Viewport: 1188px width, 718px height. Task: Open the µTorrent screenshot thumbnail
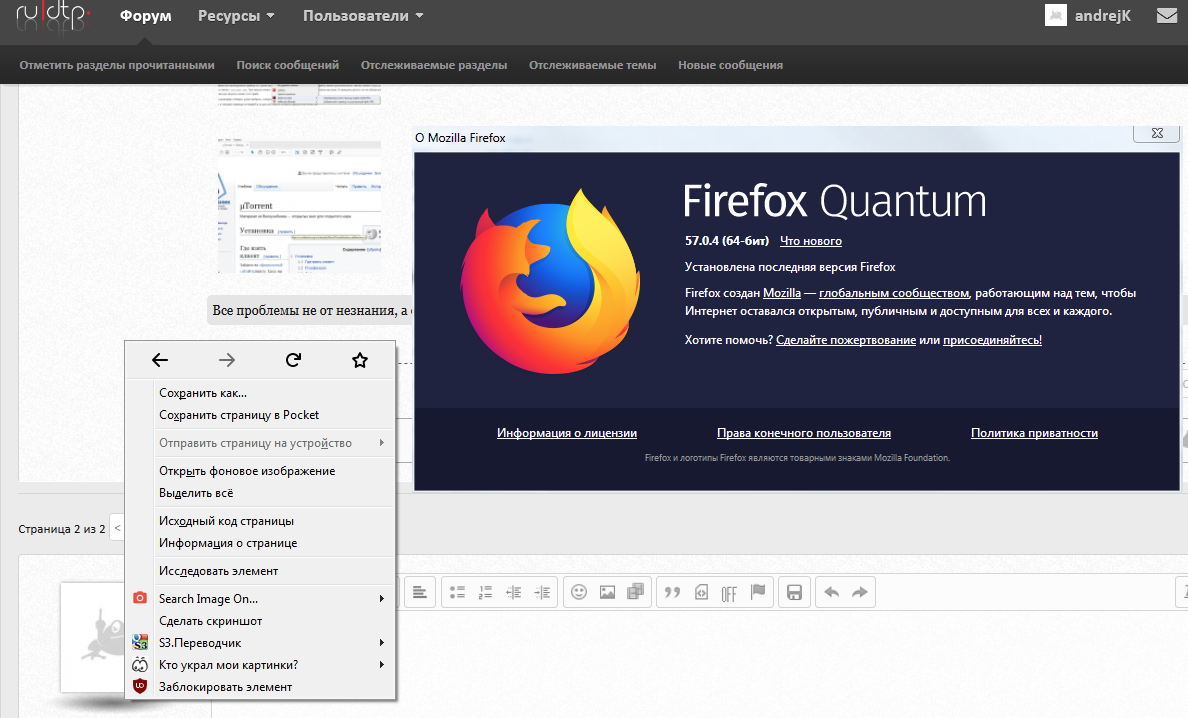(x=299, y=206)
